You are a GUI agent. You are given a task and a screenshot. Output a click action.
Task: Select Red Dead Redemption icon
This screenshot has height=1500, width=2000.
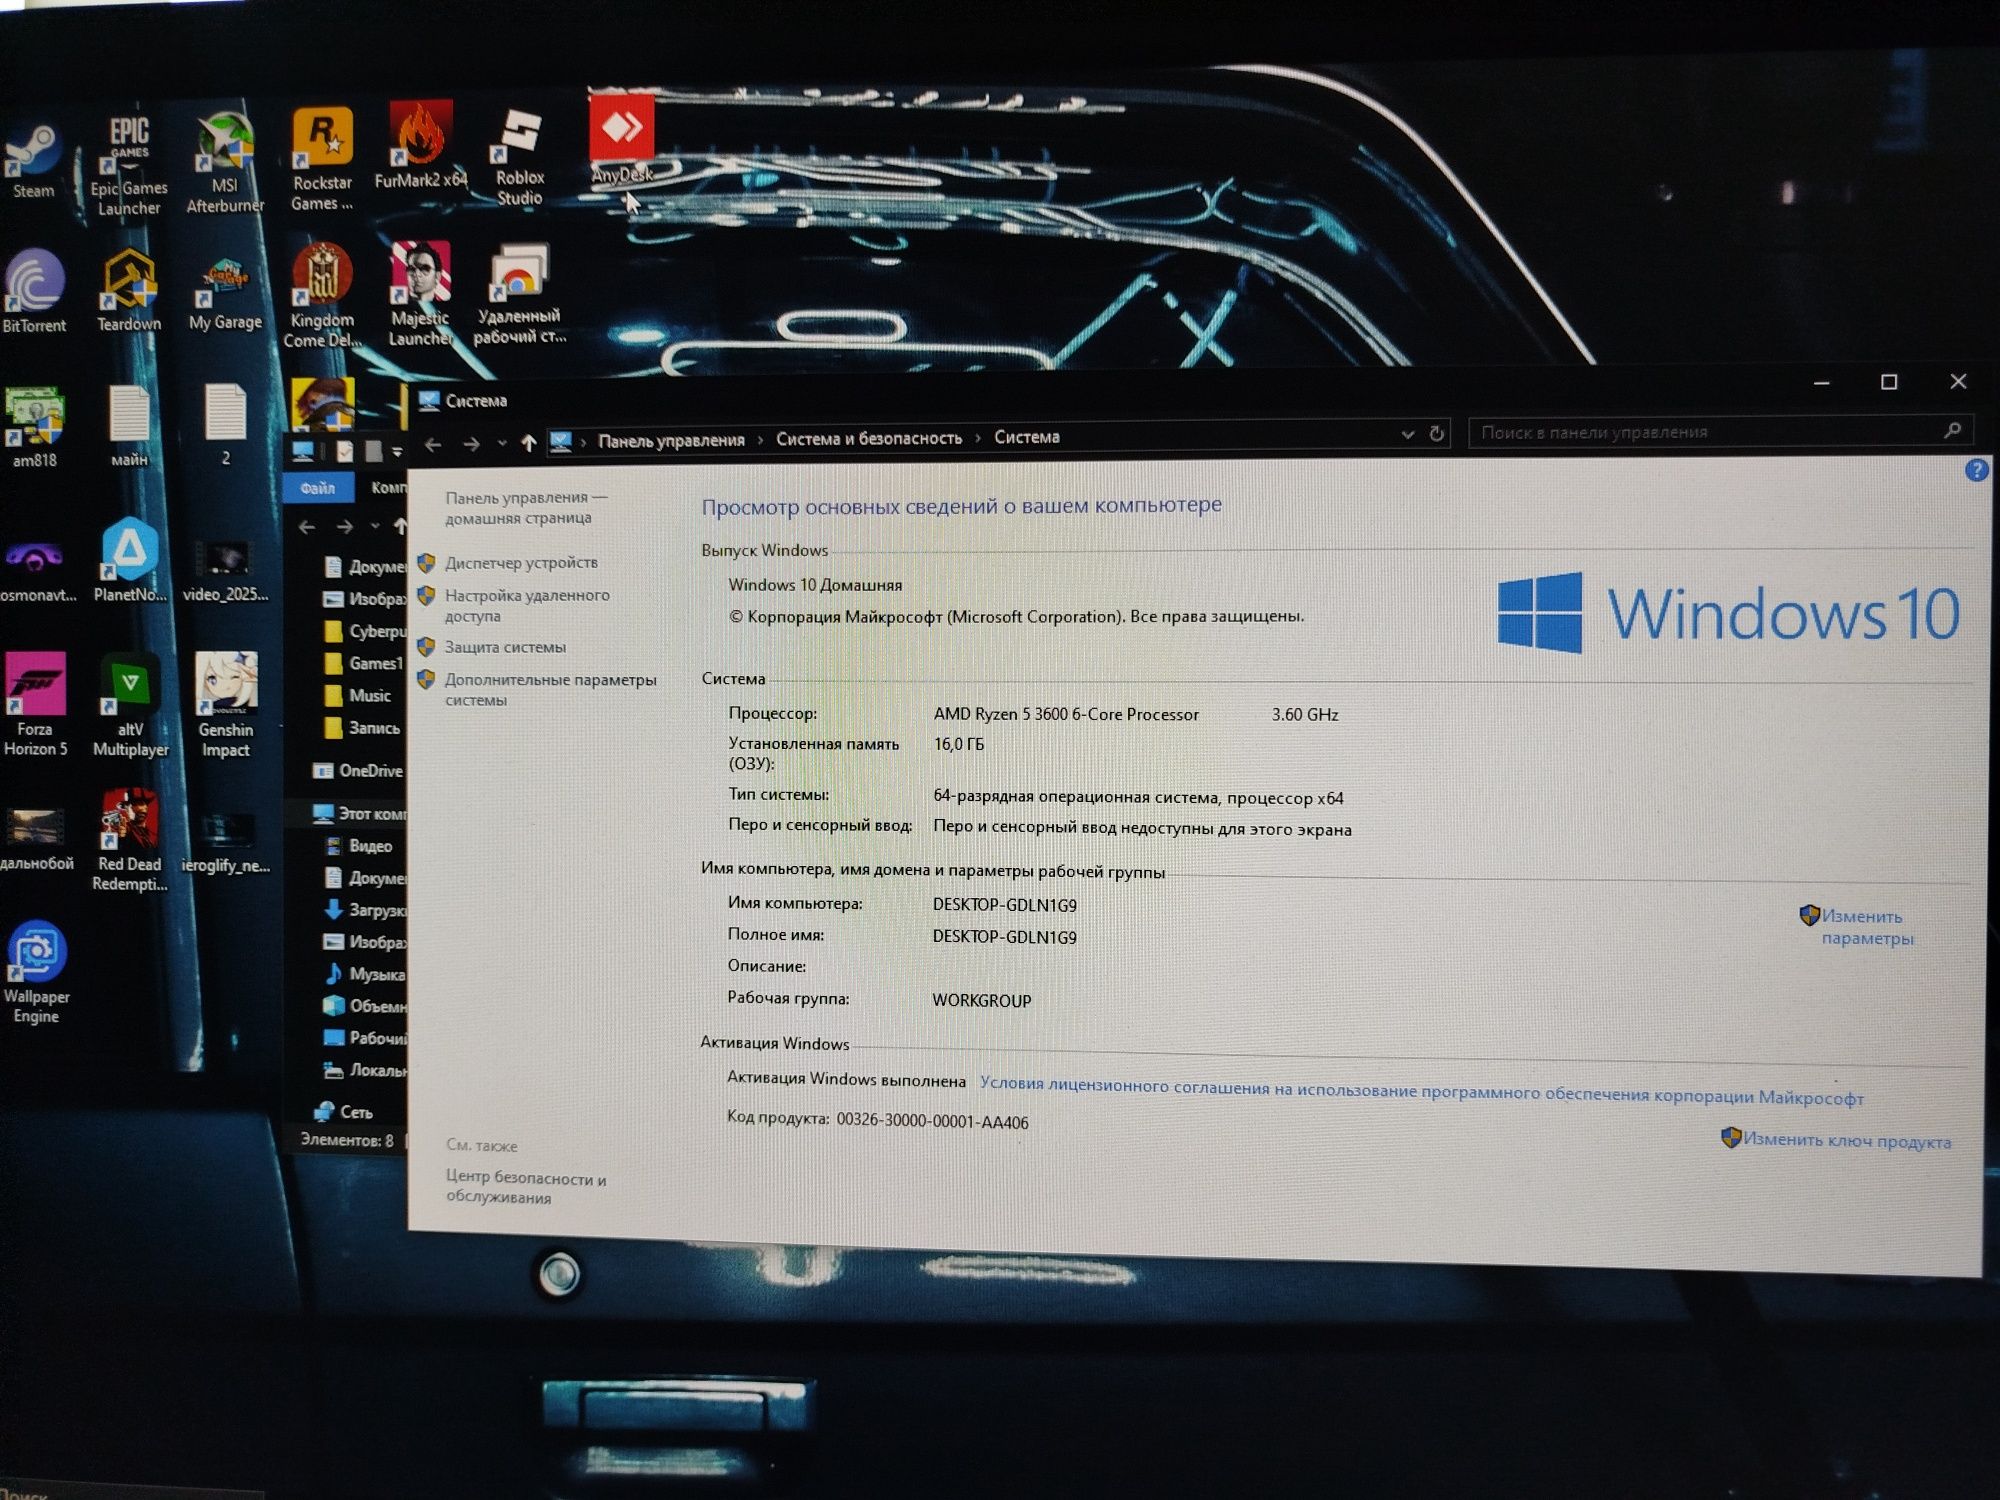pos(129,840)
